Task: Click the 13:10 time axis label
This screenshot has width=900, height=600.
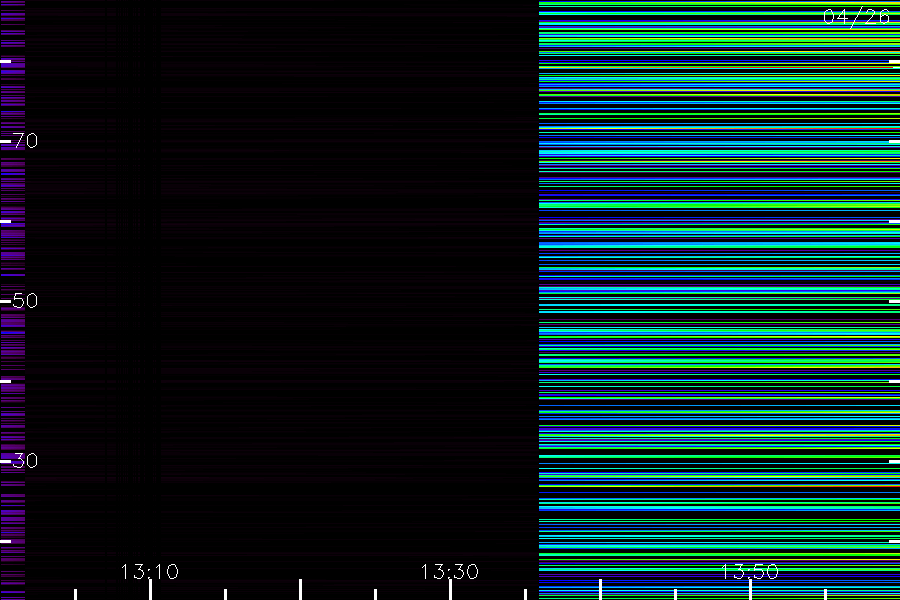Action: (x=150, y=572)
